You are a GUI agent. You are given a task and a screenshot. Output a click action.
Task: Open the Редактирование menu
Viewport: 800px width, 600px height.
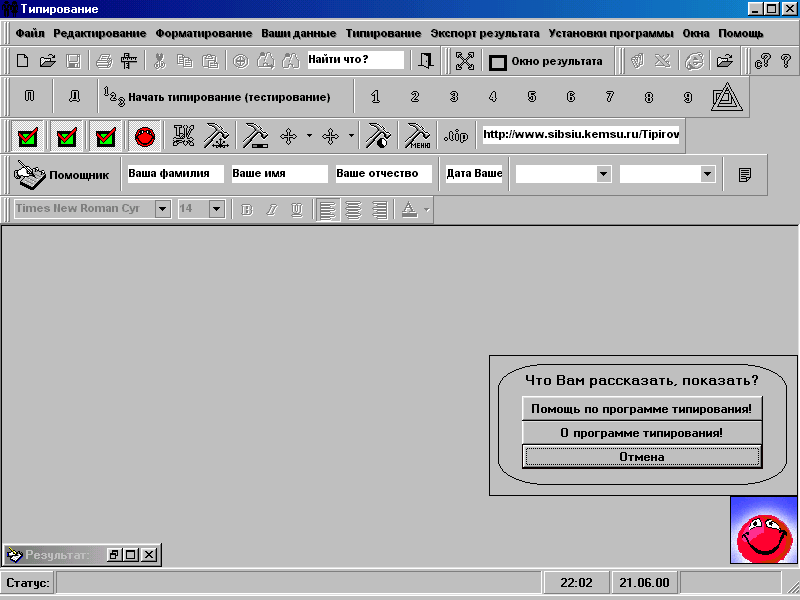coord(100,34)
